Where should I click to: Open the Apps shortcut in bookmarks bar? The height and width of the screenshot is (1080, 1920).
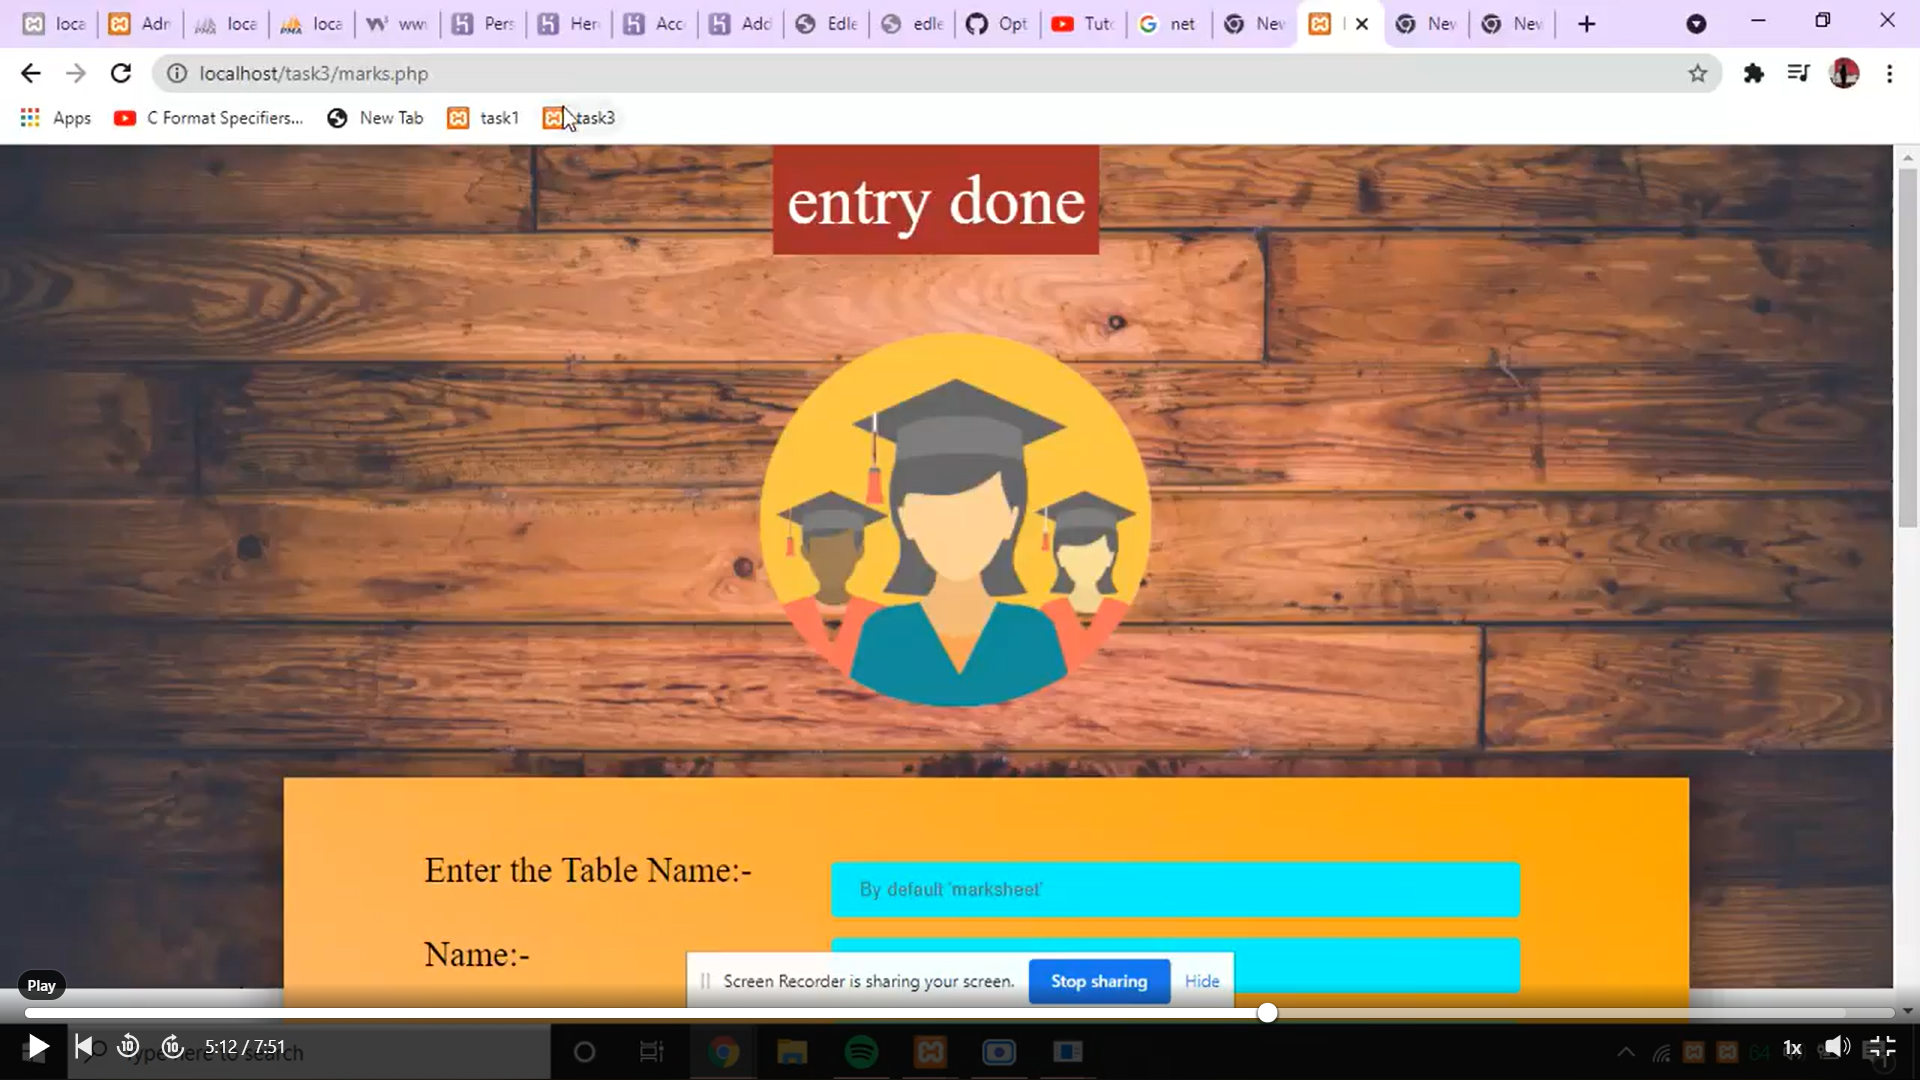pos(56,118)
